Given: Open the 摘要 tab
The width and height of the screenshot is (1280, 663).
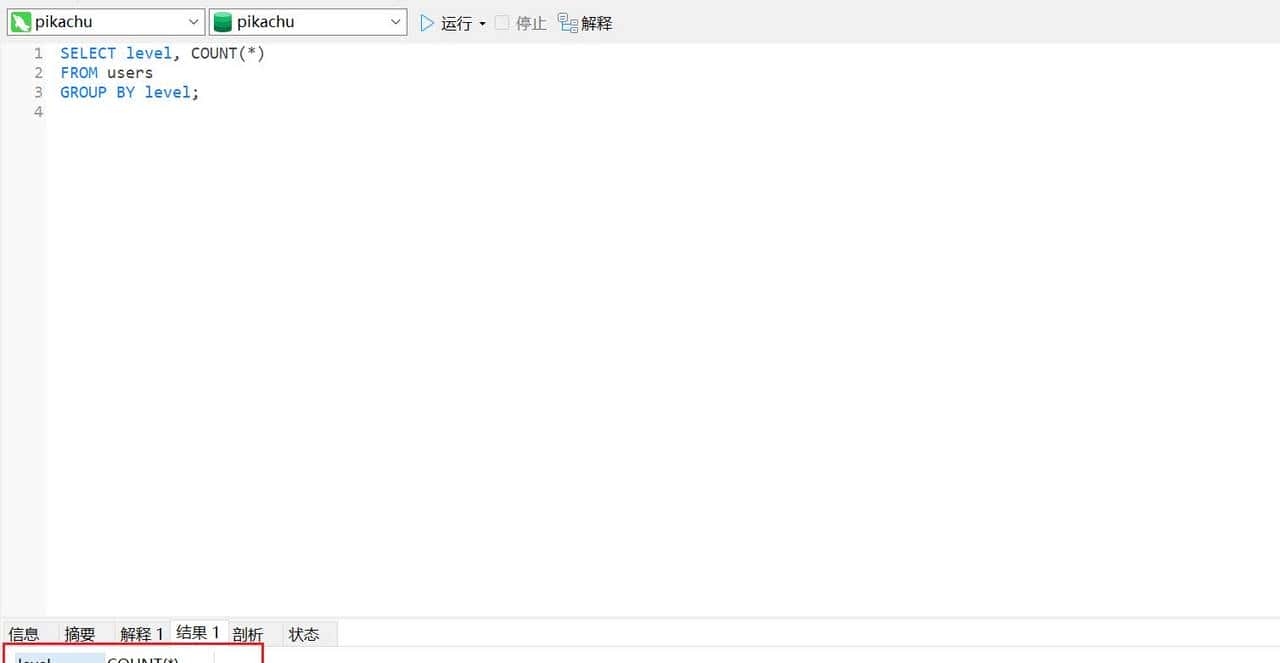Looking at the screenshot, I should (80, 633).
